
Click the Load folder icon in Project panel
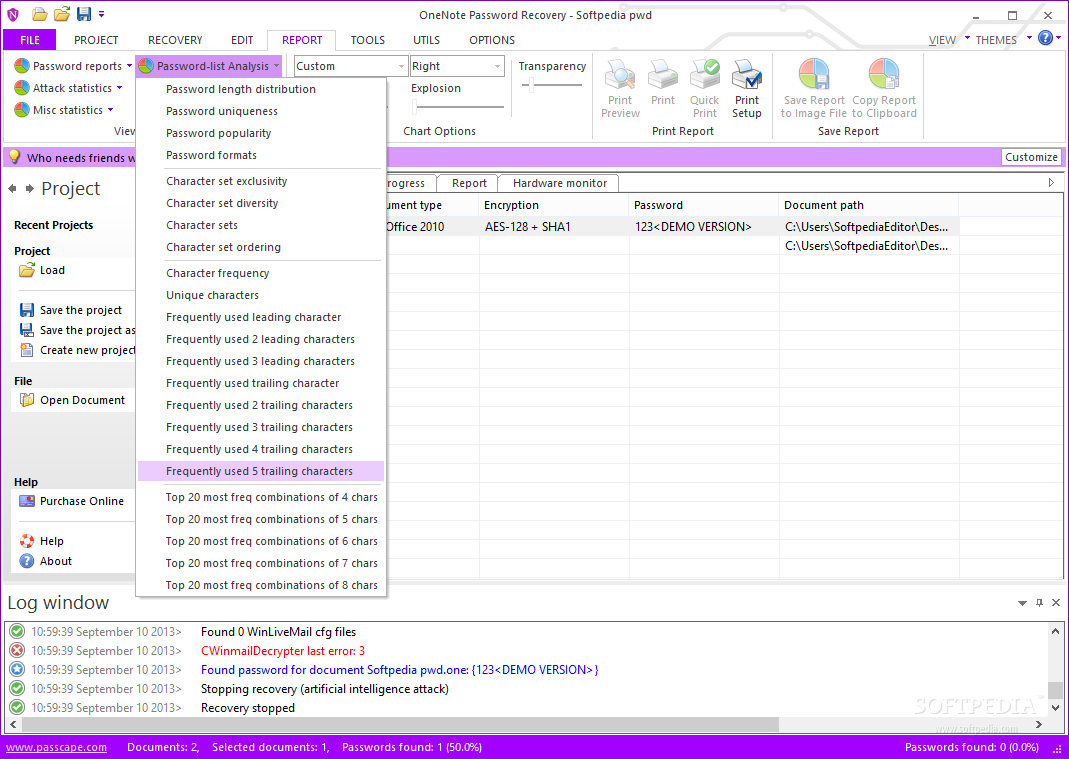[x=27, y=270]
